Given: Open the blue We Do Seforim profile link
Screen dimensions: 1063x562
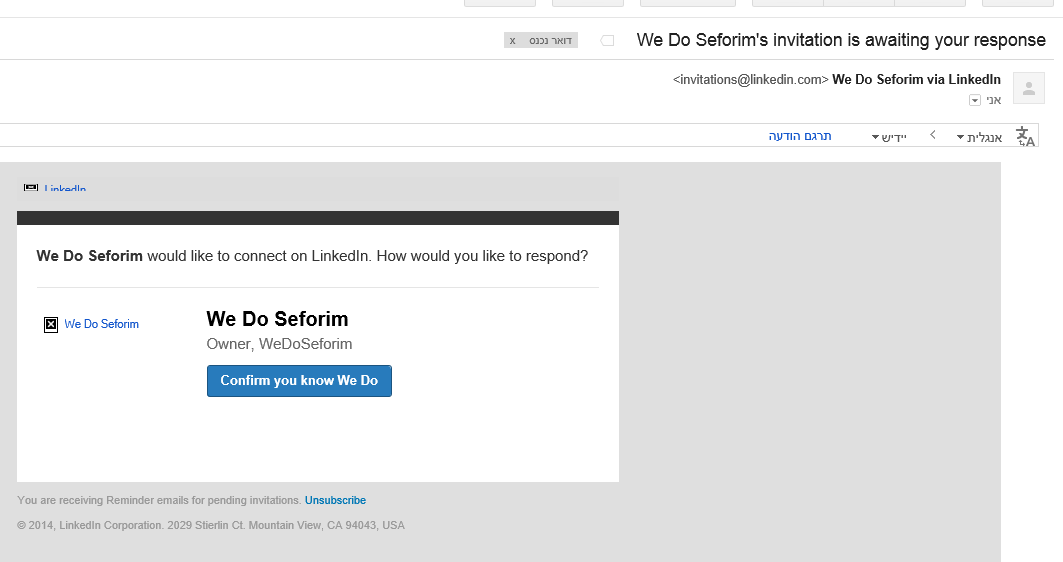Looking at the screenshot, I should [x=102, y=324].
